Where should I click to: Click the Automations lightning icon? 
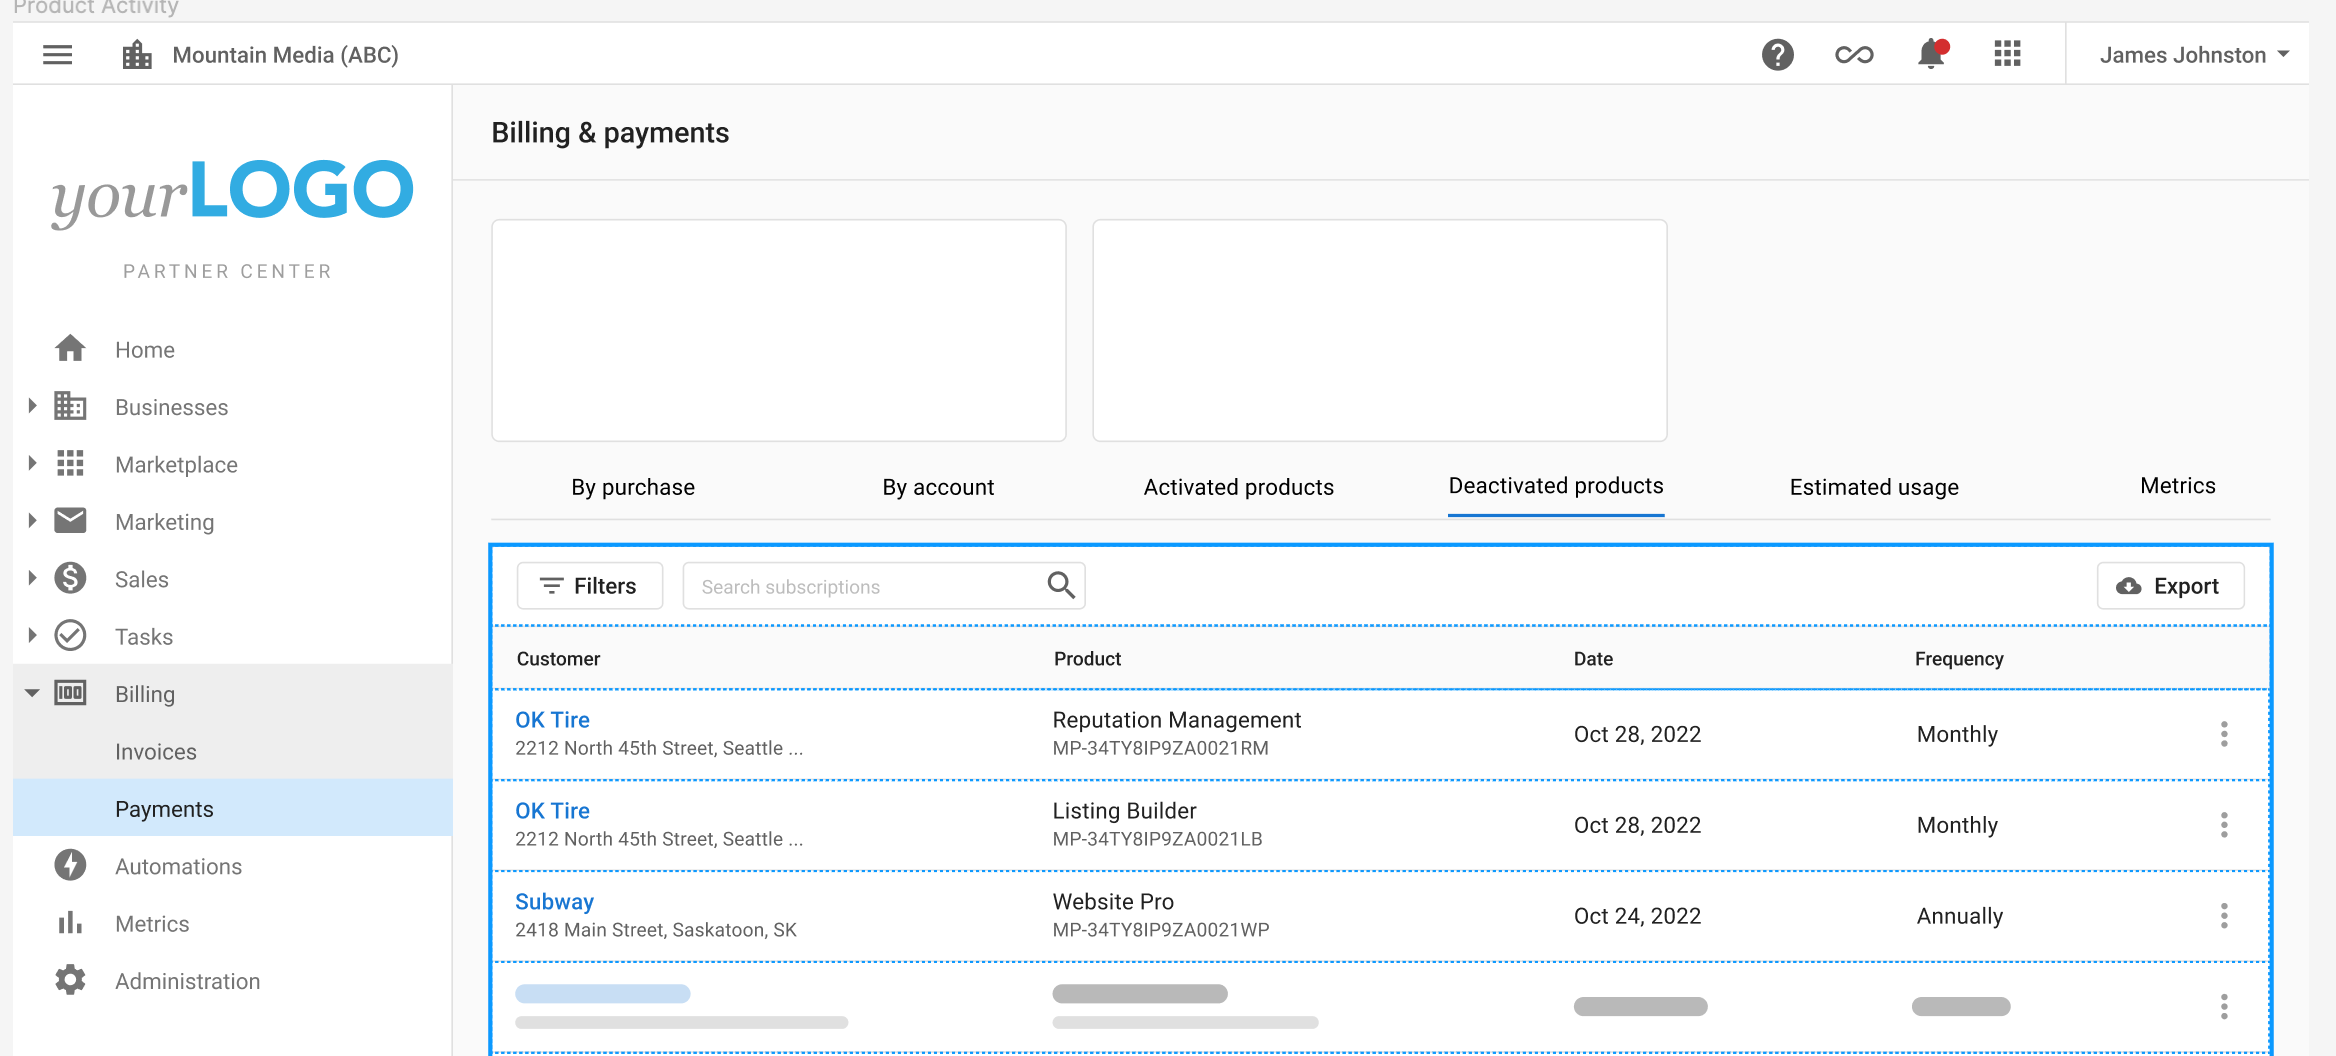point(70,865)
